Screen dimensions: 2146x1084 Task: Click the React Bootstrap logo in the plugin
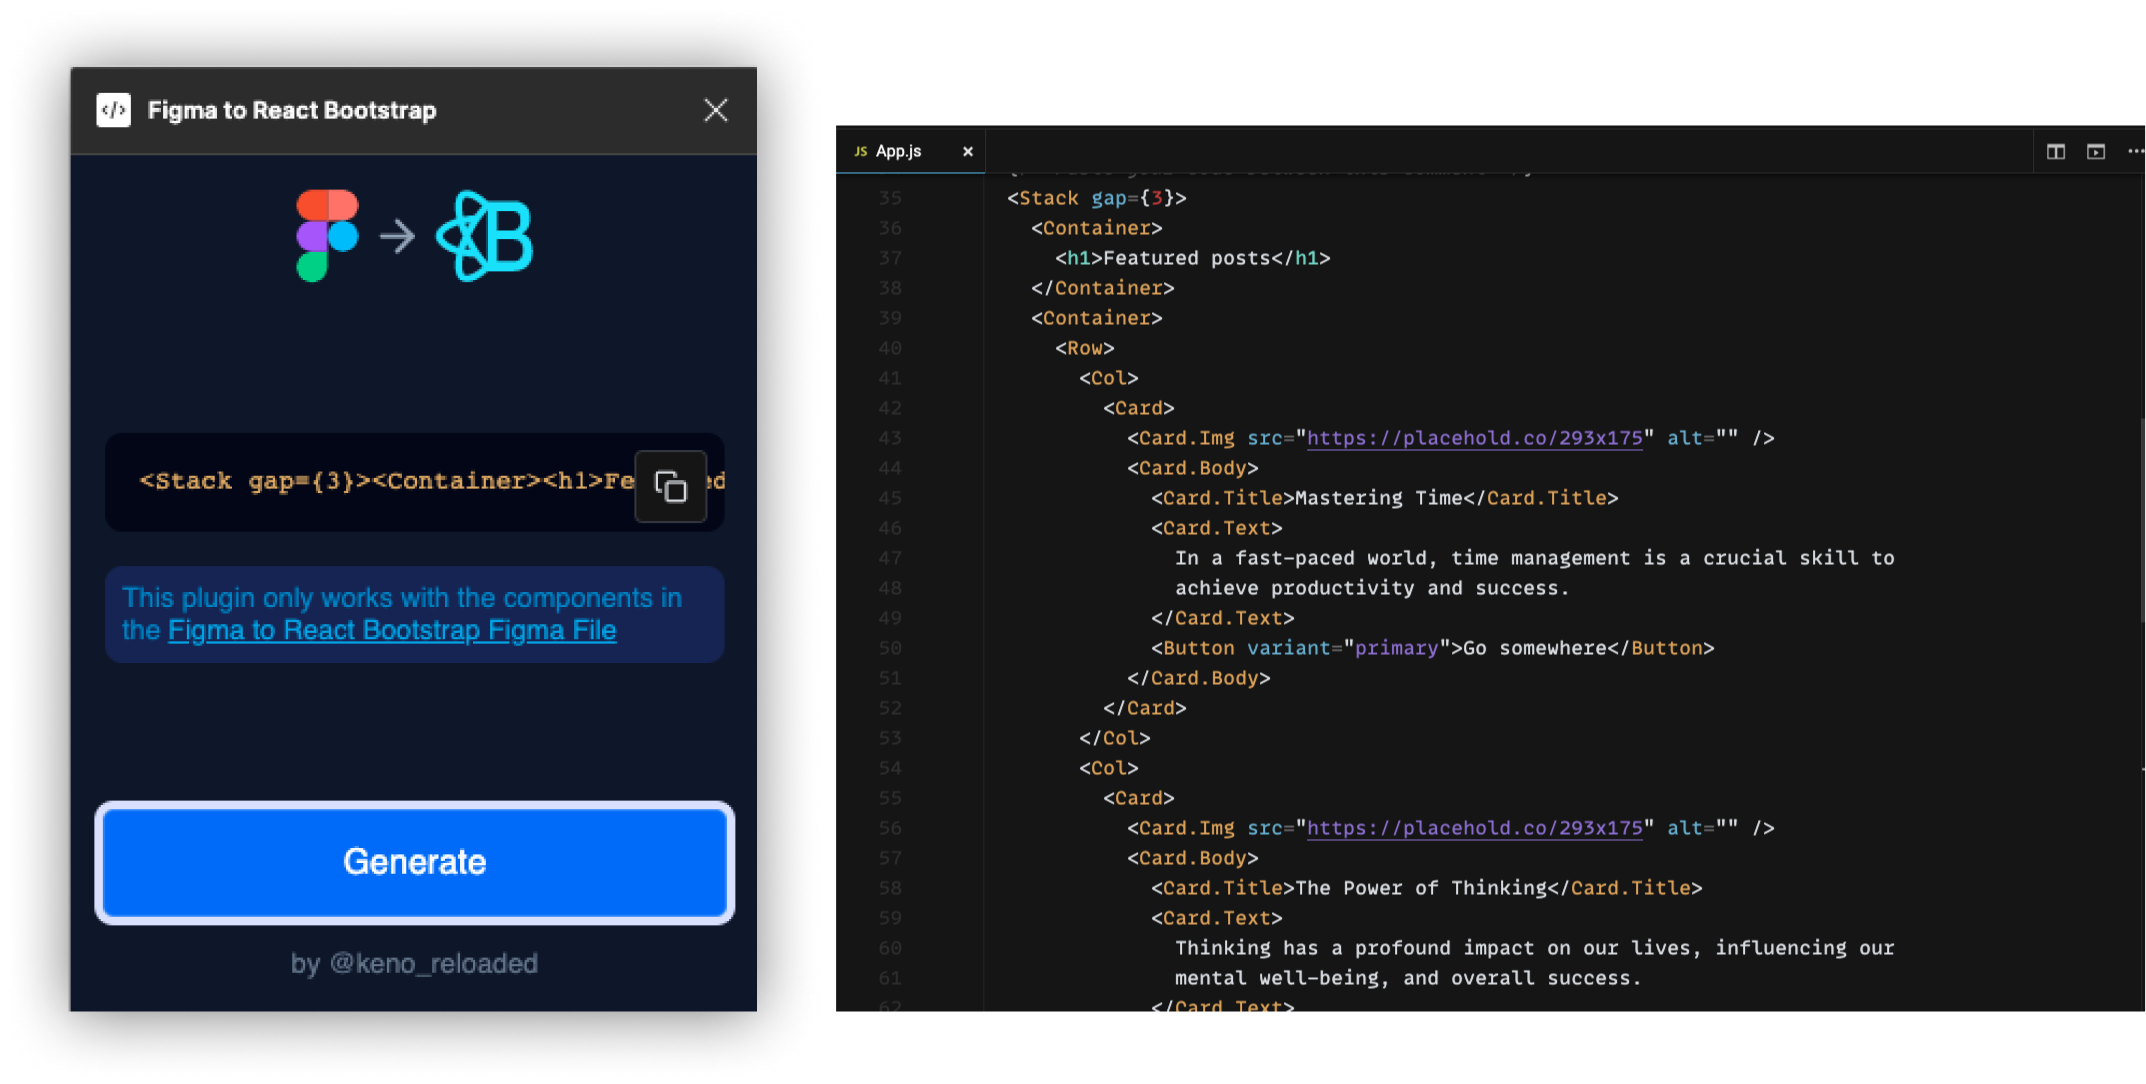point(485,236)
